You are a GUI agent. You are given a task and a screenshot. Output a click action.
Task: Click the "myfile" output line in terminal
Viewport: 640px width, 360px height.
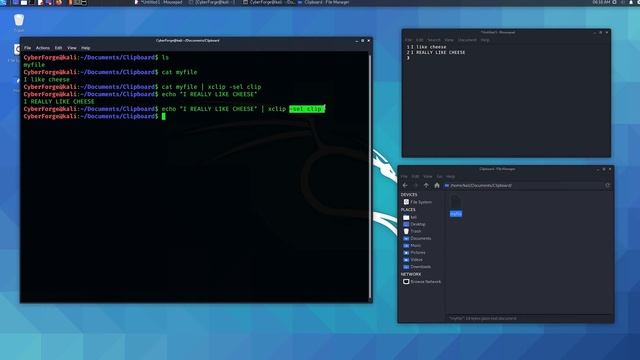[34, 65]
